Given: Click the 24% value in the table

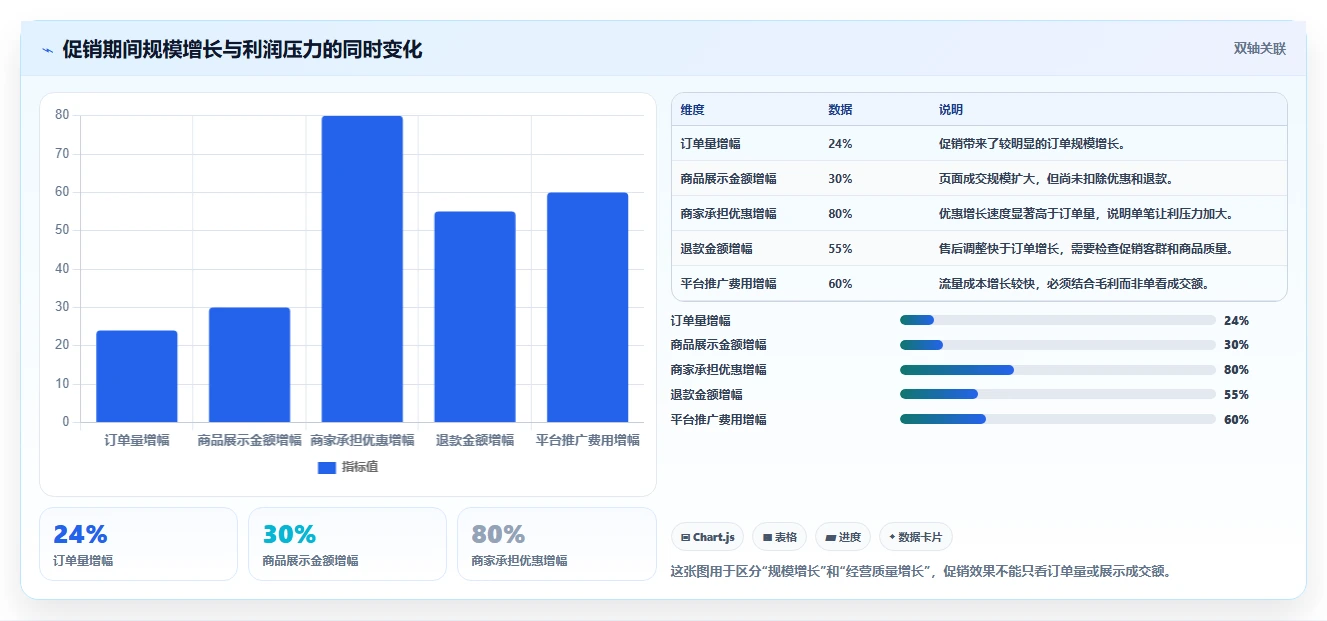Looking at the screenshot, I should (840, 144).
